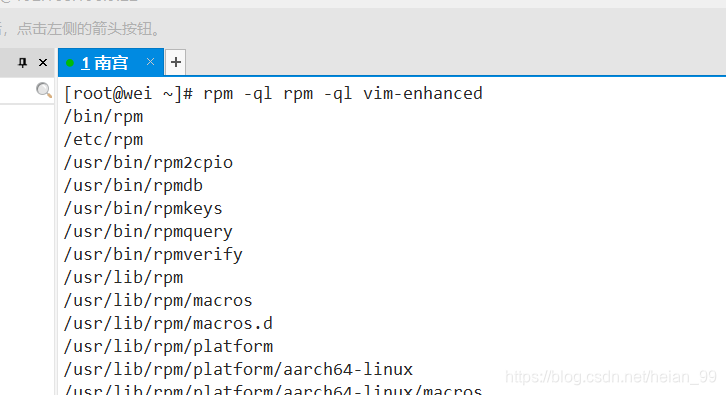Pin the side panel with the pushpin icon
Screen dimensions: 726x395
(x=22, y=62)
